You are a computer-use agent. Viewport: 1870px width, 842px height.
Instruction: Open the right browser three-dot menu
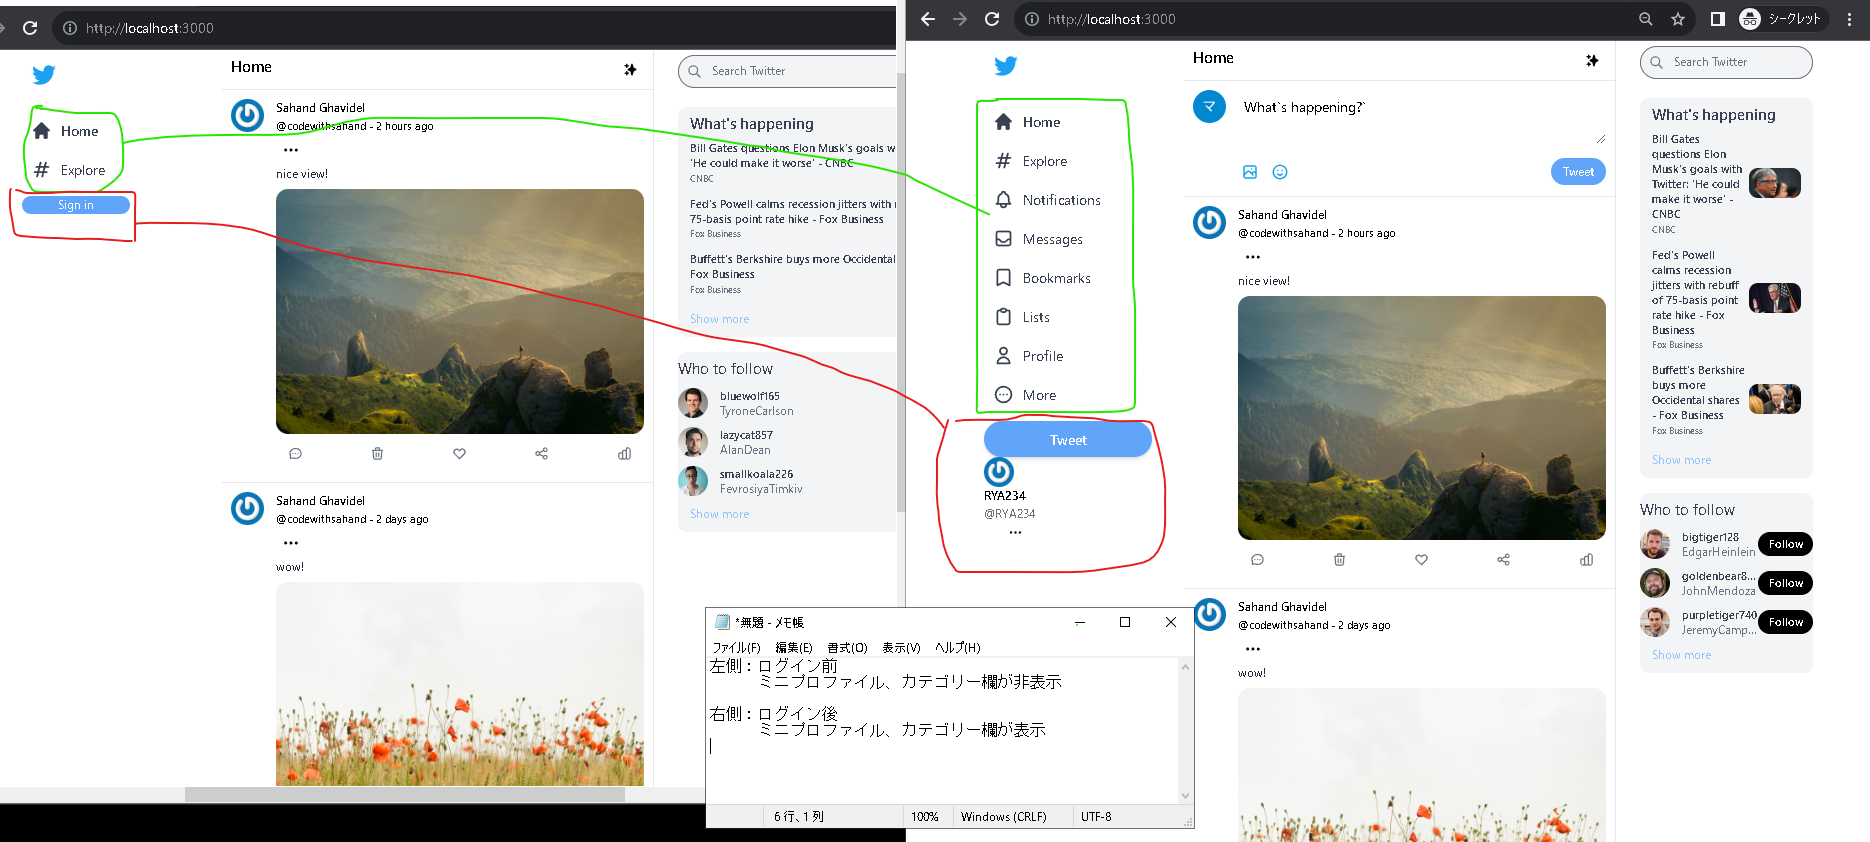1850,19
